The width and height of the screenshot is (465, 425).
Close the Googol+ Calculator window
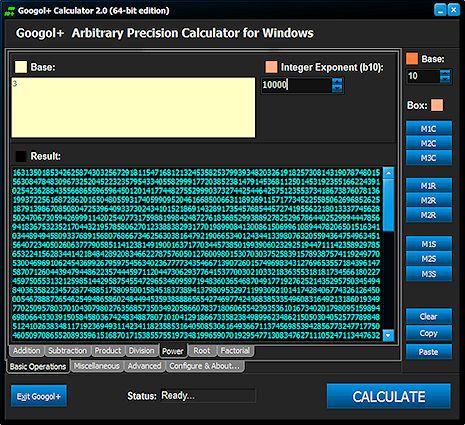(x=453, y=10)
